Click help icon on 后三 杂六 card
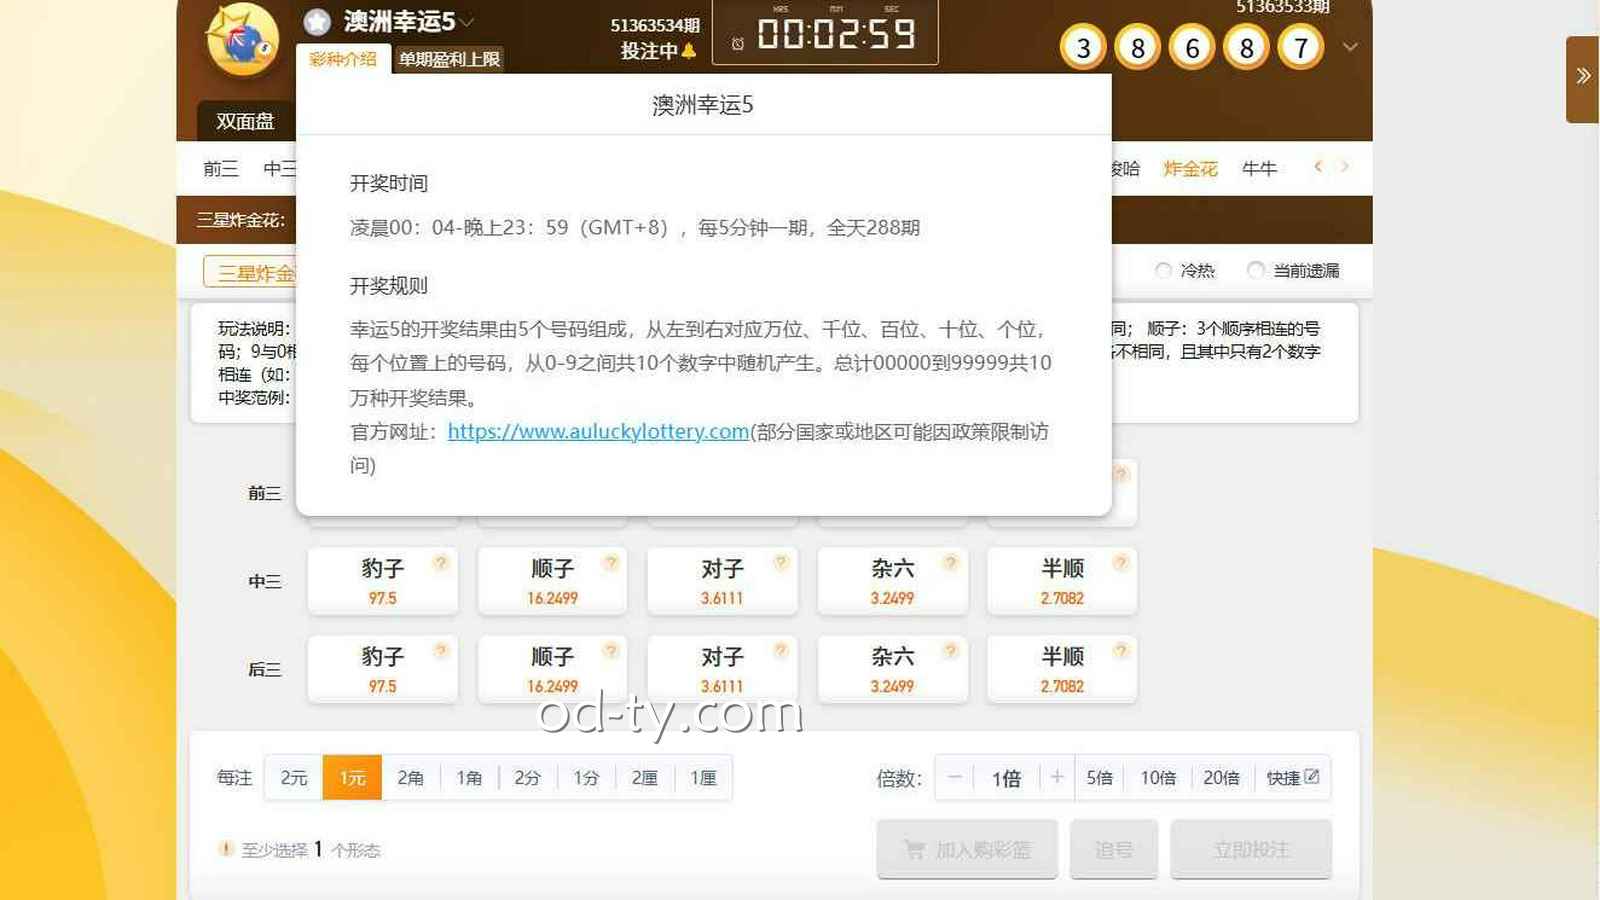Viewport: 1600px width, 900px height. (951, 650)
